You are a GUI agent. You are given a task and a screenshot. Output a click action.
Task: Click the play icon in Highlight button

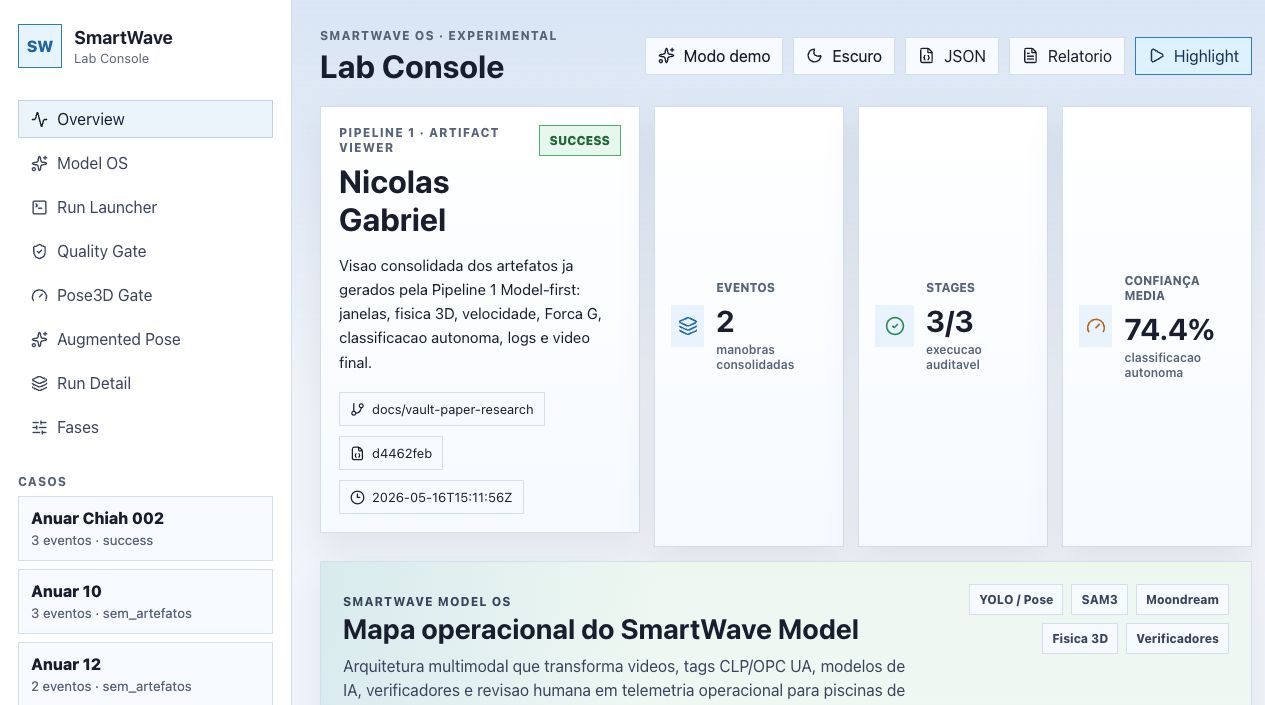pos(1157,56)
